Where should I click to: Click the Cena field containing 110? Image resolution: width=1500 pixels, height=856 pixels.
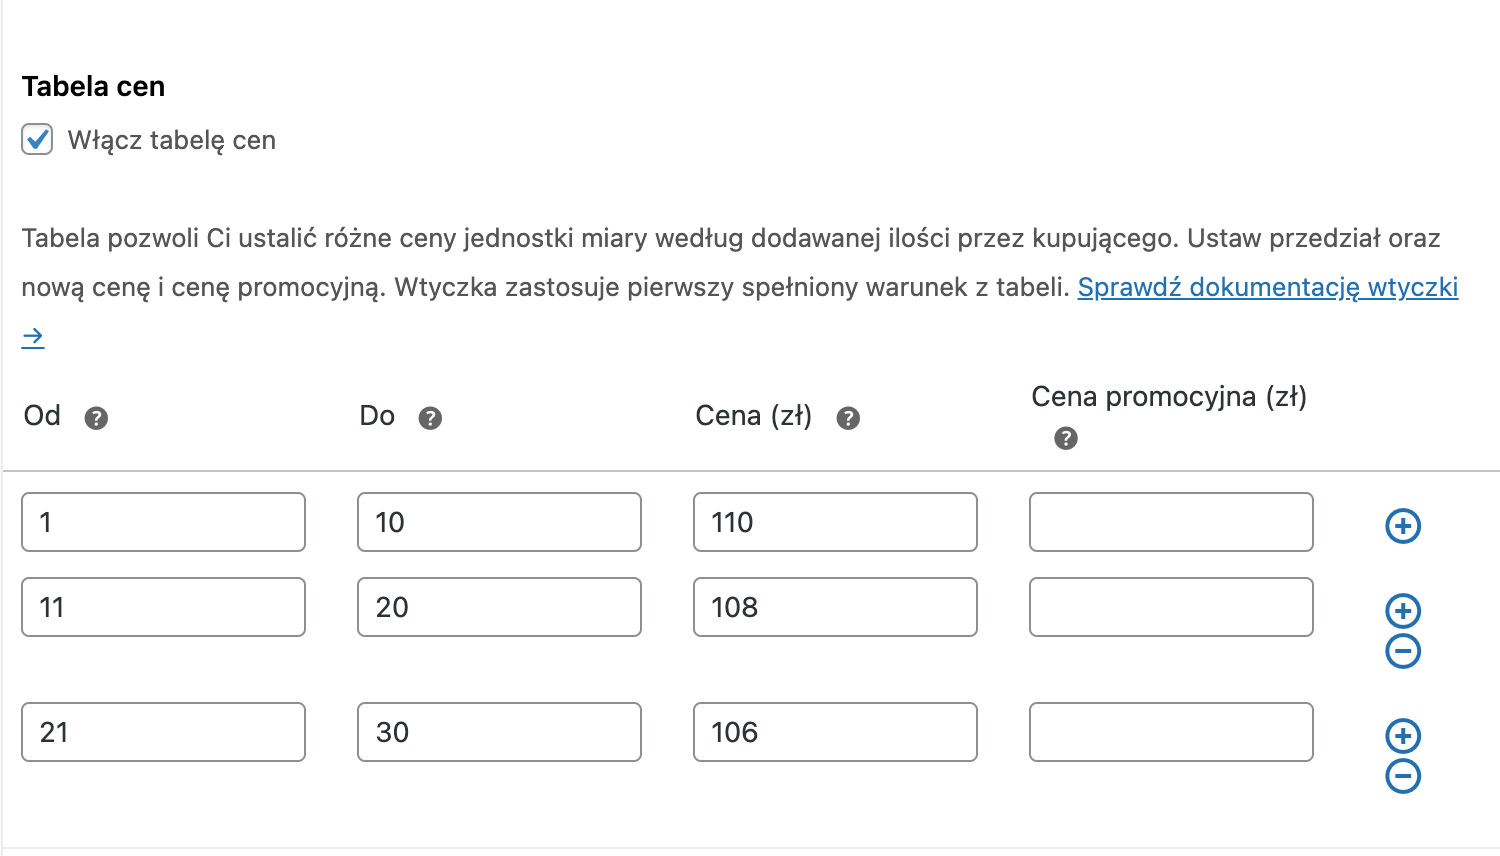point(835,522)
